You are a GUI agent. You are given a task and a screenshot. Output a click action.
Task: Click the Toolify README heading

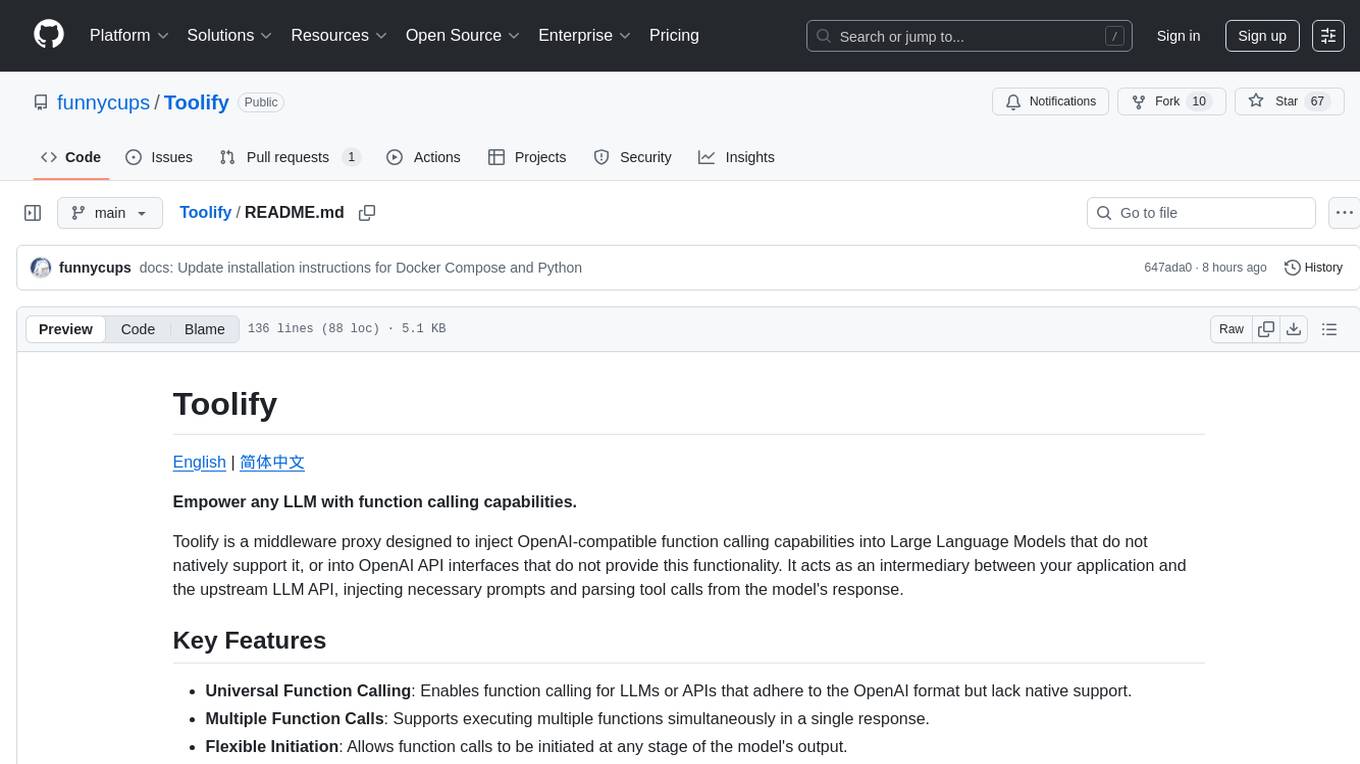pos(225,404)
